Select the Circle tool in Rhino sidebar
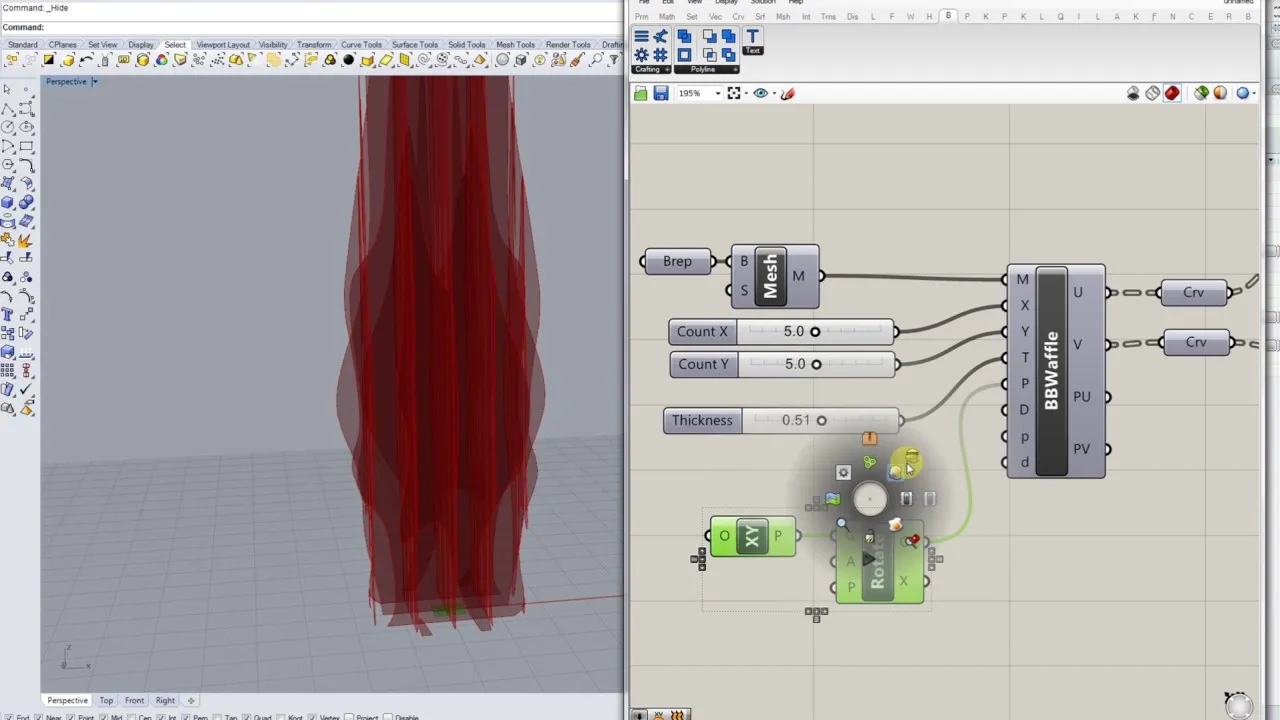Viewport: 1280px width, 720px height. [7, 126]
